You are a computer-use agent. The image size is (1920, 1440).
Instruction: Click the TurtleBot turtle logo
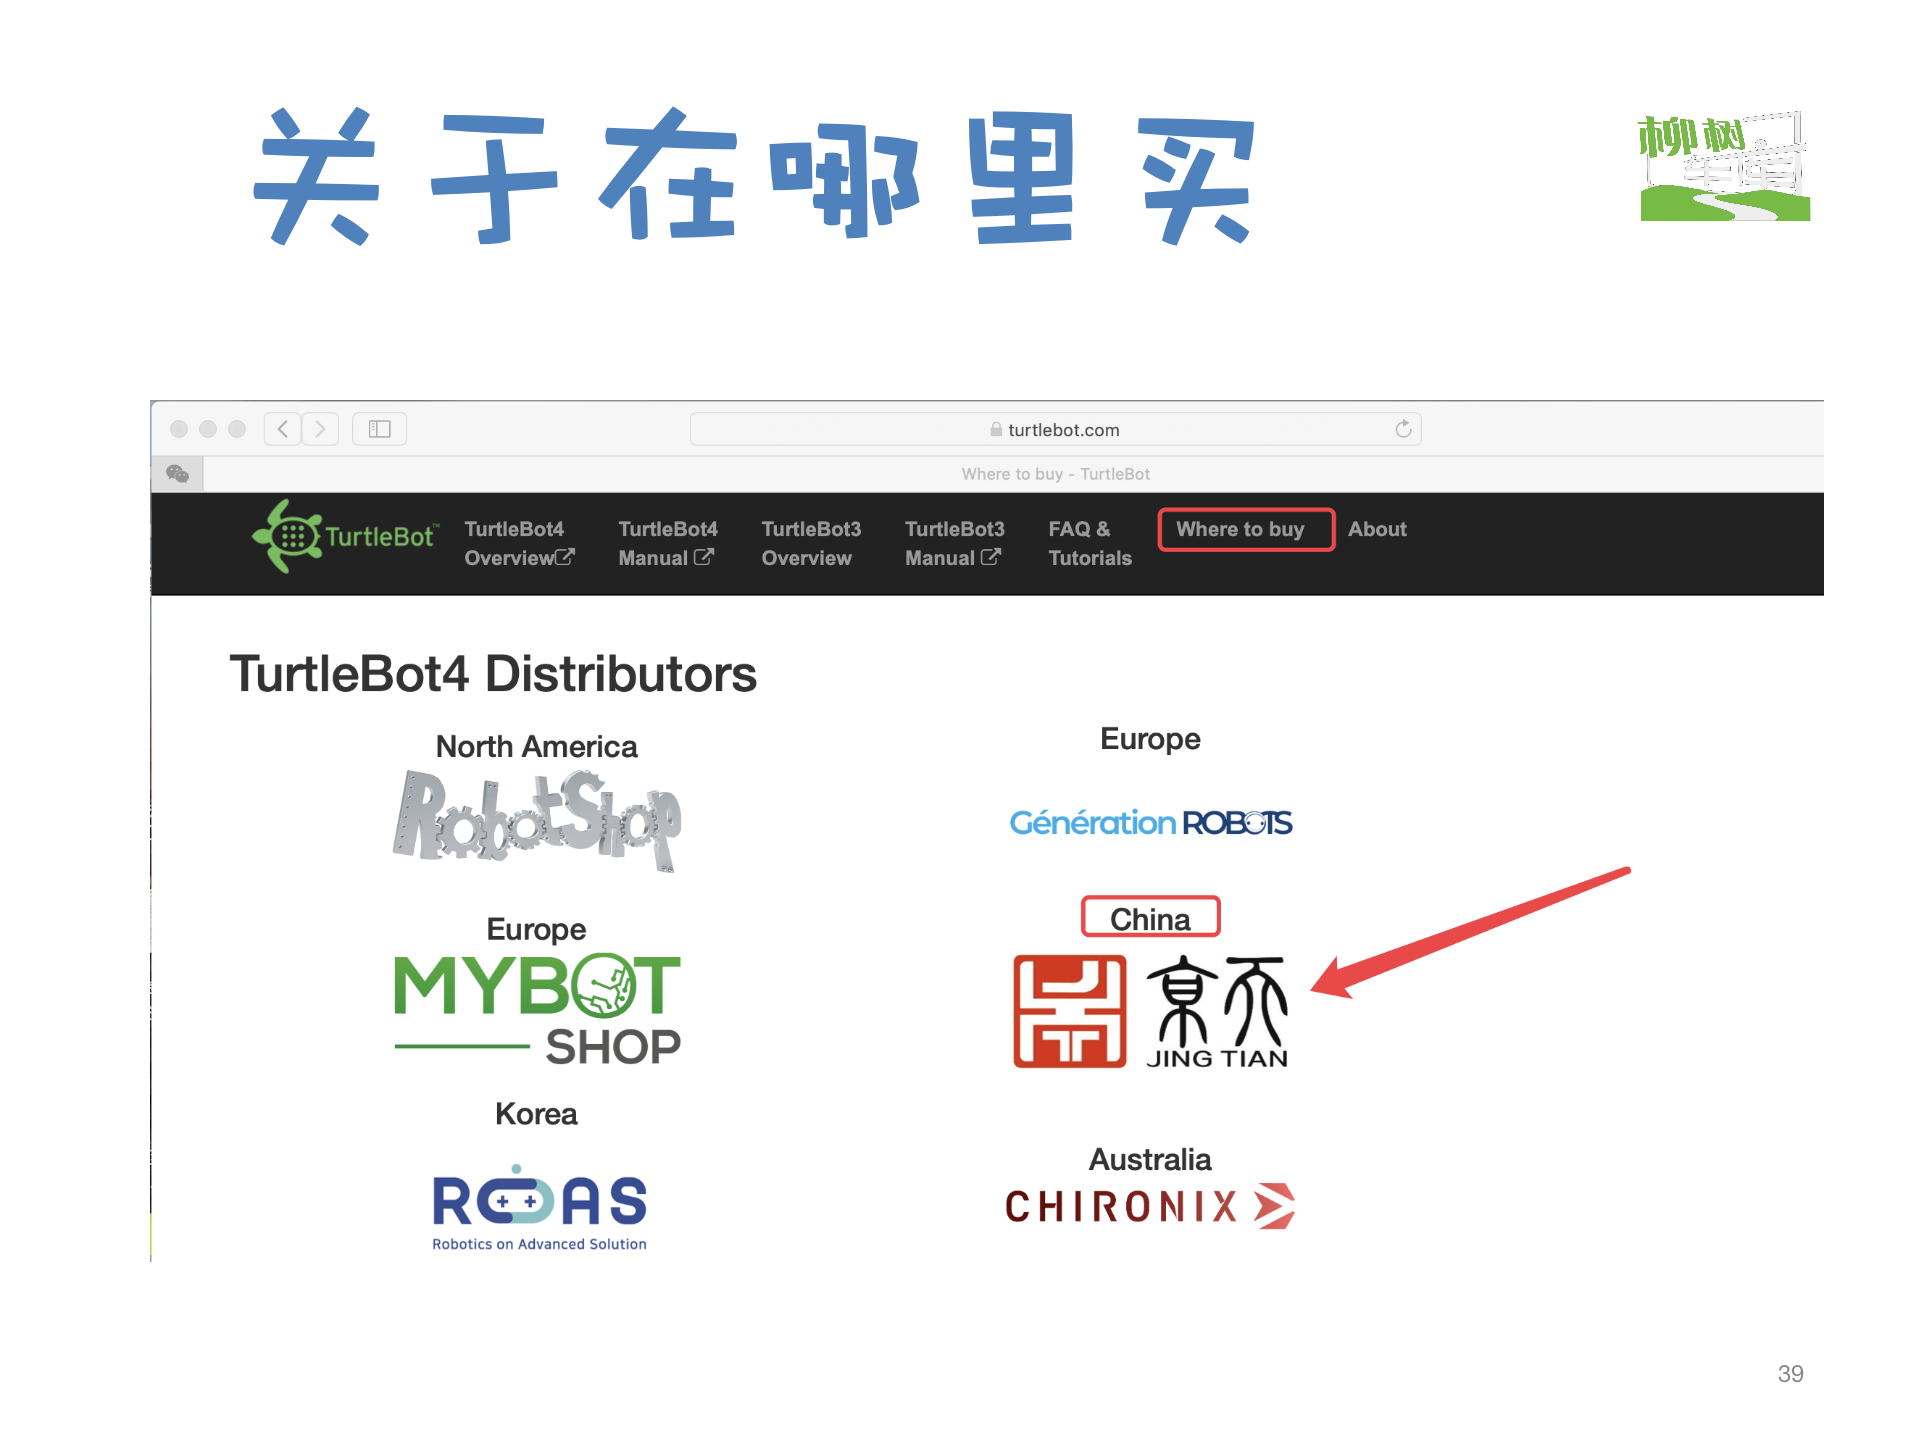(x=344, y=537)
